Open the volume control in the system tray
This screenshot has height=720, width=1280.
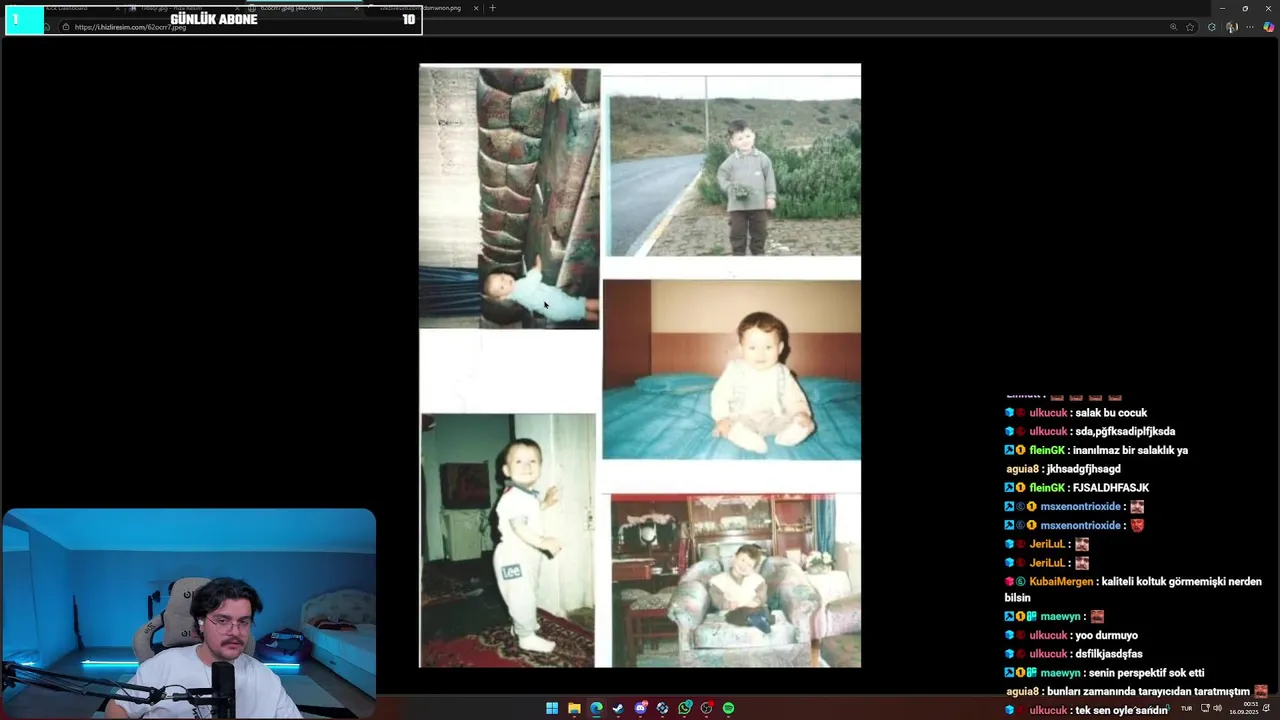point(1217,708)
